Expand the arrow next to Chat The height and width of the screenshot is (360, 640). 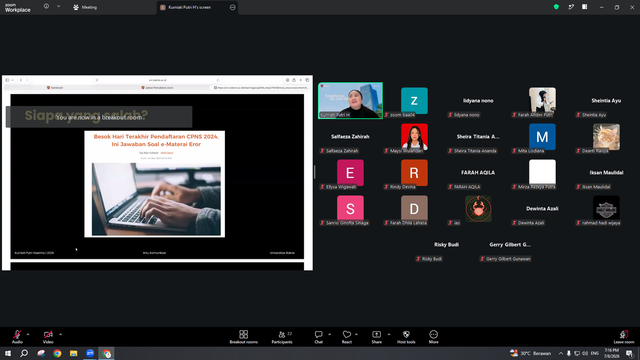pos(329,334)
